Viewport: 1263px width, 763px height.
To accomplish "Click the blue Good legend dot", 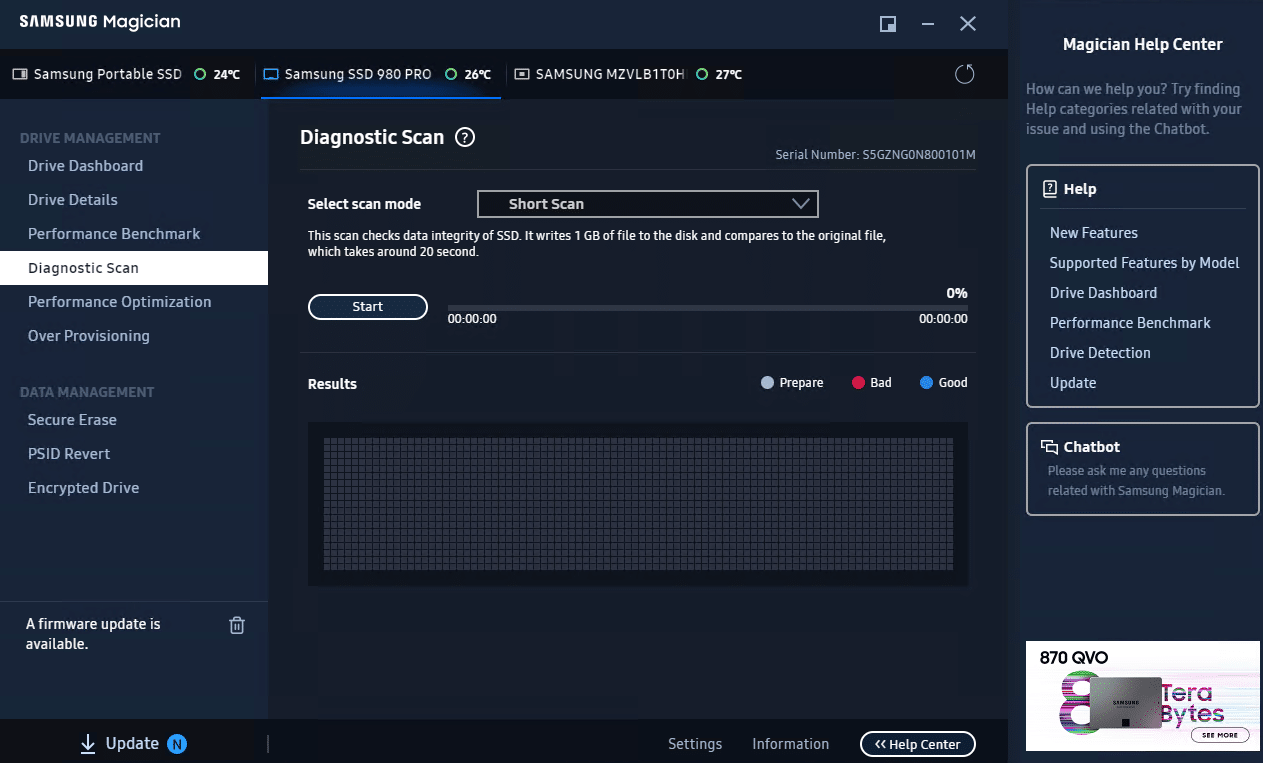I will coord(926,383).
